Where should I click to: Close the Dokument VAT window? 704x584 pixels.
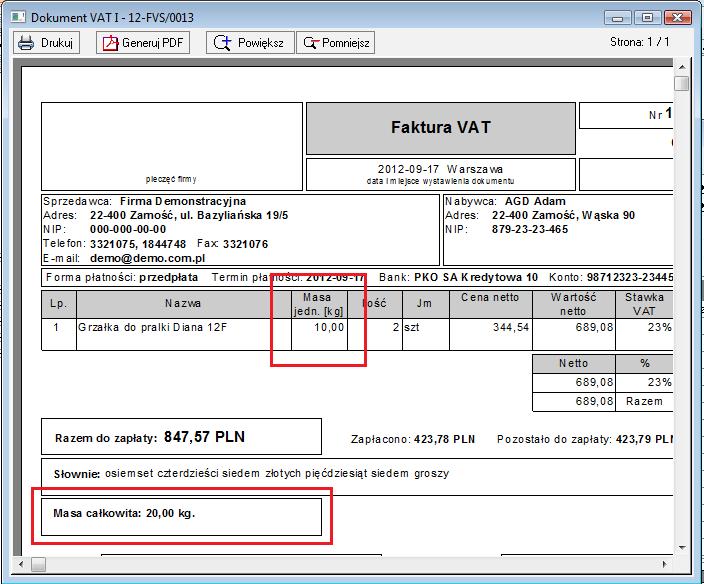tap(678, 18)
